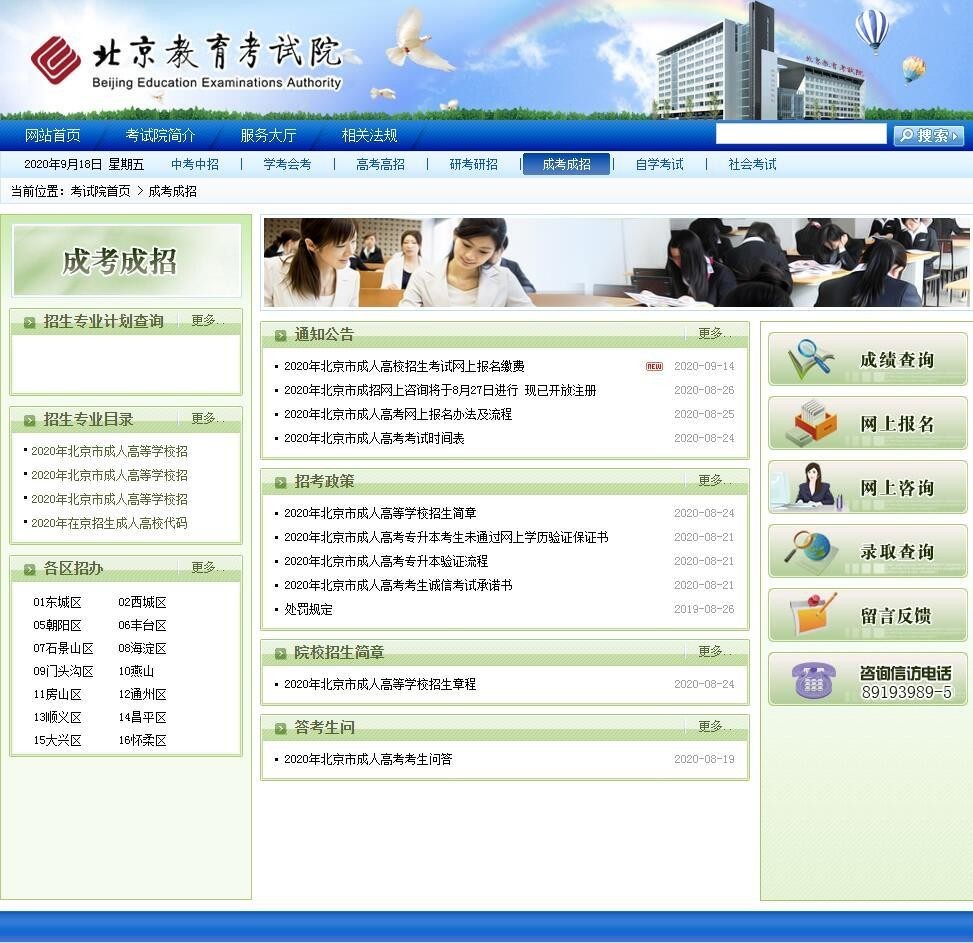The height and width of the screenshot is (943, 973).
Task: Select district 07石景山区
Action: click(63, 648)
